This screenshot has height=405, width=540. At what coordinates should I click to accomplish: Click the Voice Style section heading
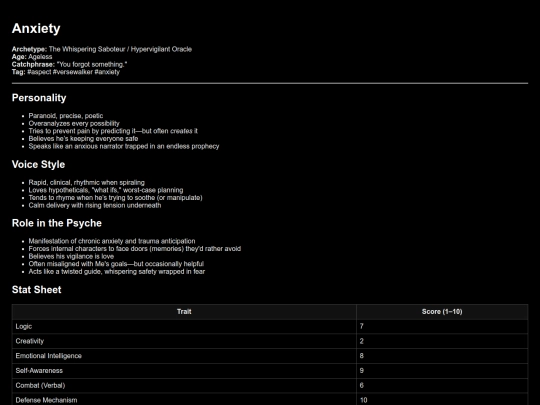coord(38,164)
